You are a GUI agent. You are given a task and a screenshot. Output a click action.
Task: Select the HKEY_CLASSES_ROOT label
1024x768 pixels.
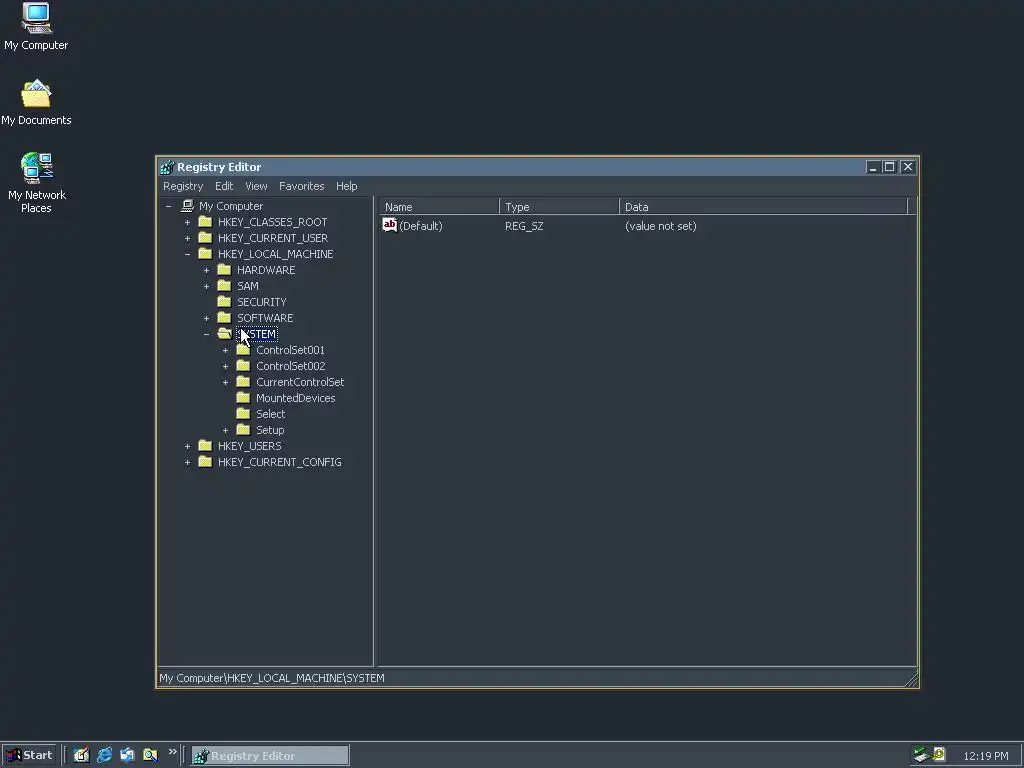[272, 222]
